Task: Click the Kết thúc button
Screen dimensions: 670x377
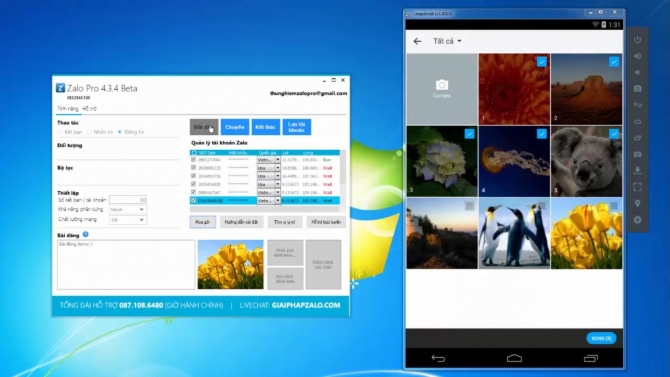Action: [265, 127]
